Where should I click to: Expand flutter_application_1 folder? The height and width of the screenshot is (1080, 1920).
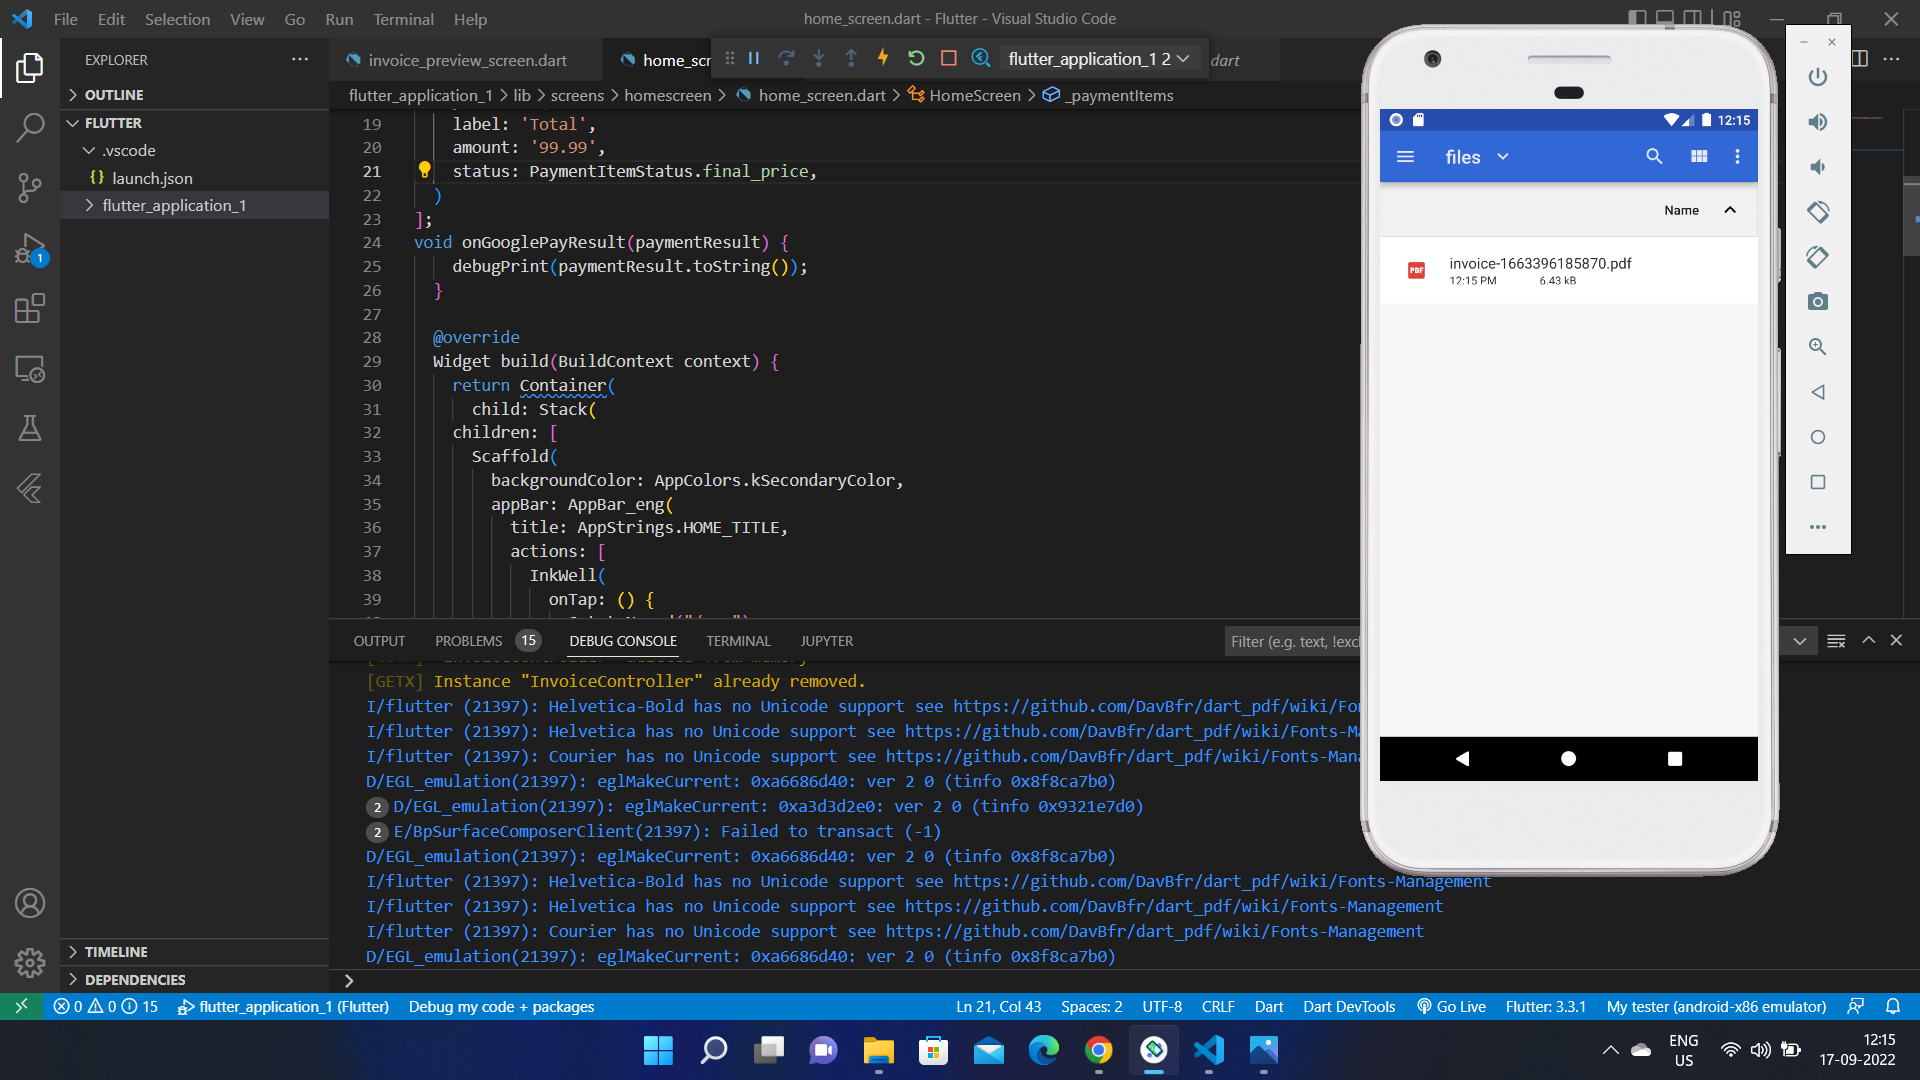[x=195, y=205]
